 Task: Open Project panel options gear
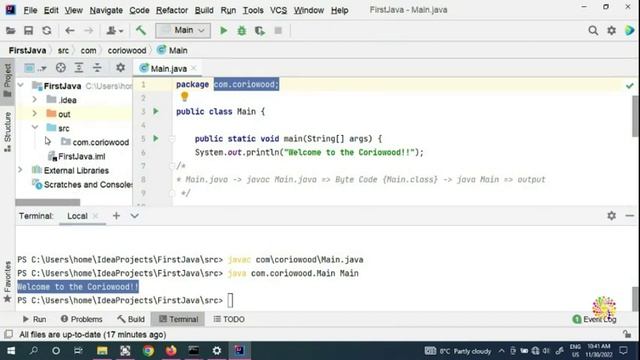(120, 68)
